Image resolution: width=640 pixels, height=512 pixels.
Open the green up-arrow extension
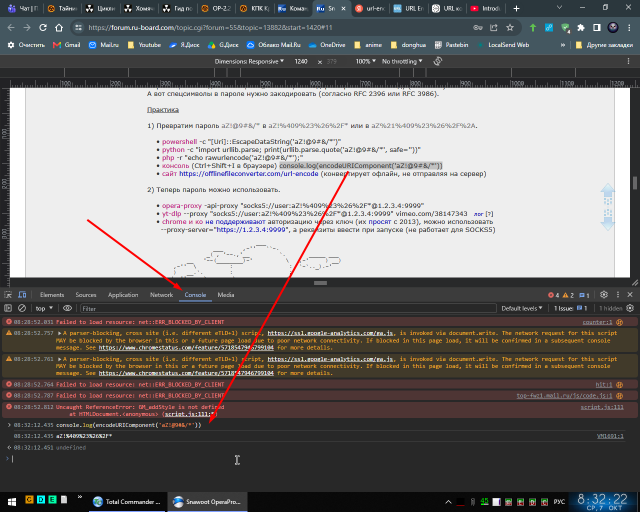[533, 28]
